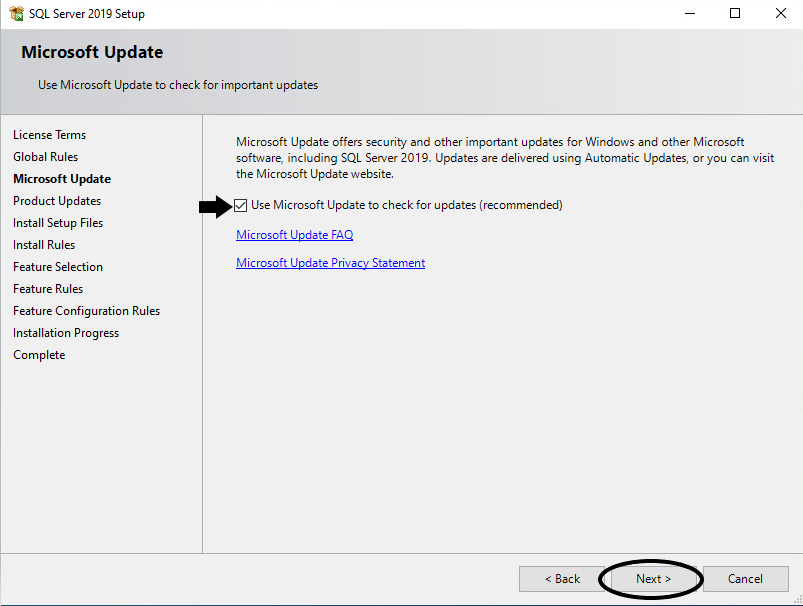Click the checkbox label about recommended updates
The height and width of the screenshot is (606, 803).
[407, 205]
